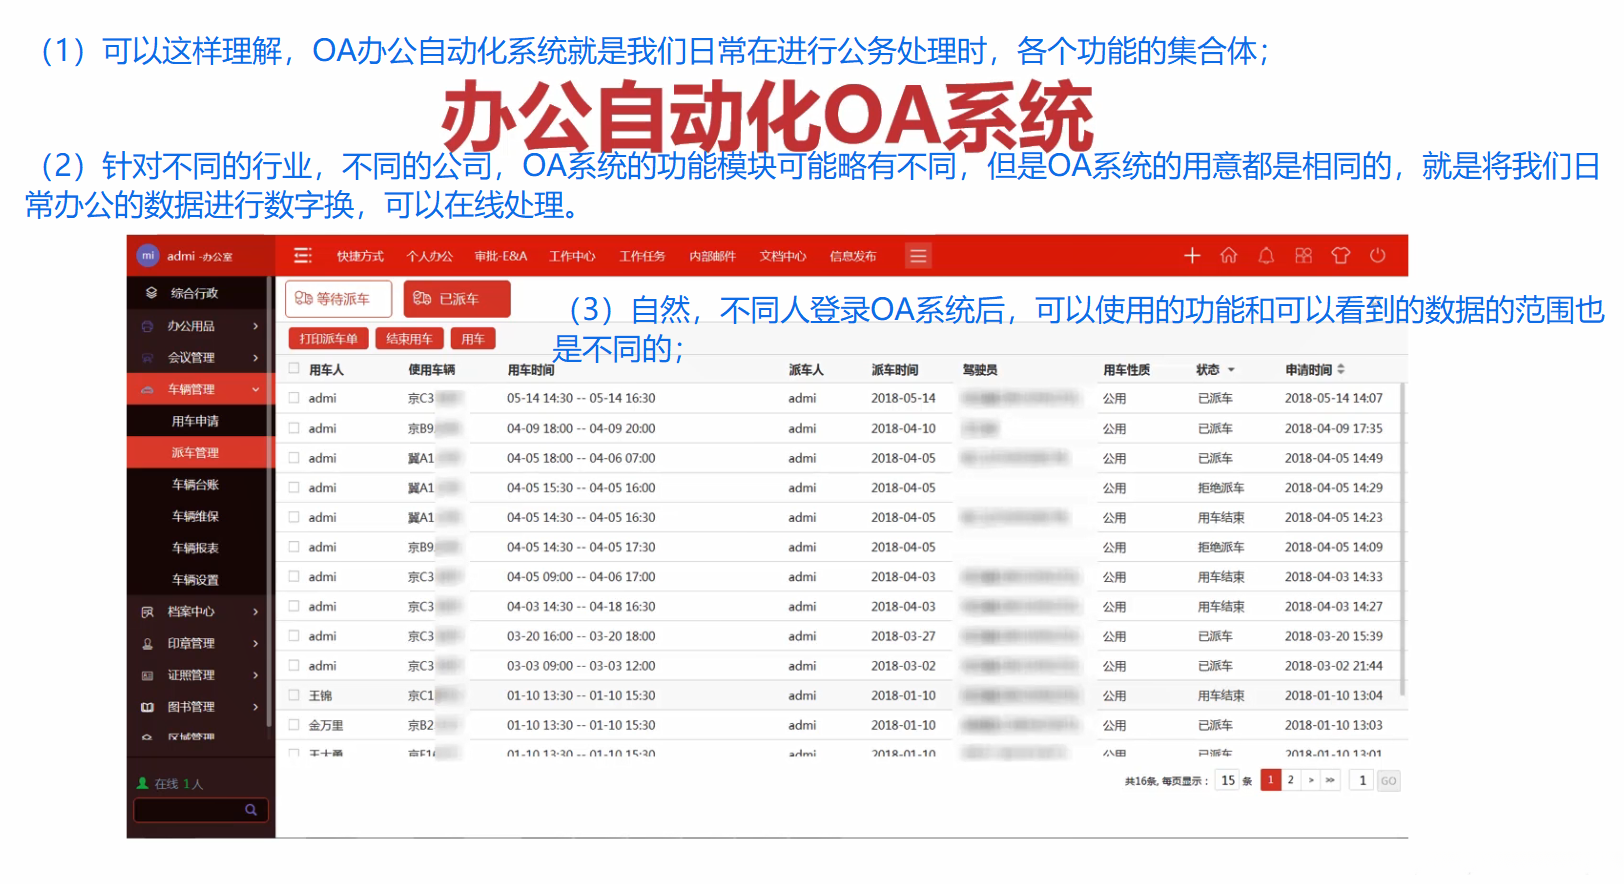Open the 工作任务 top menu
This screenshot has height=884, width=1624.
[642, 257]
